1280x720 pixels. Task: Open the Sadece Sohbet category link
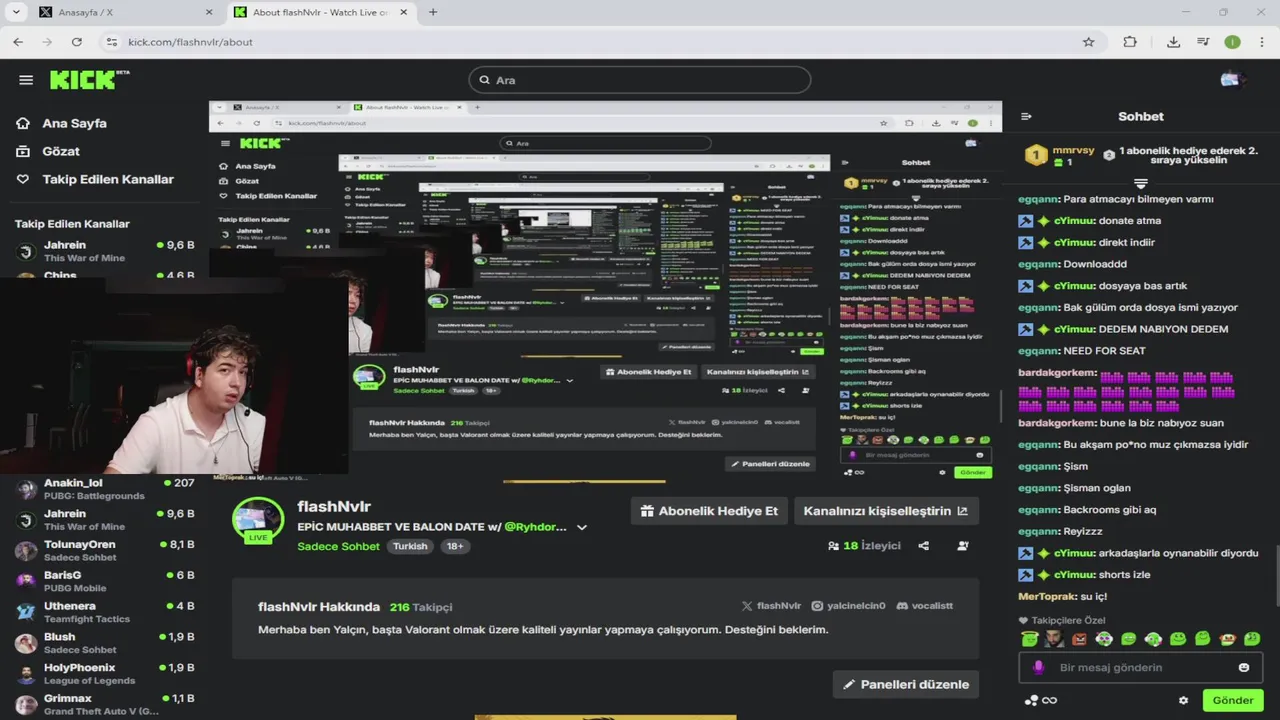338,546
